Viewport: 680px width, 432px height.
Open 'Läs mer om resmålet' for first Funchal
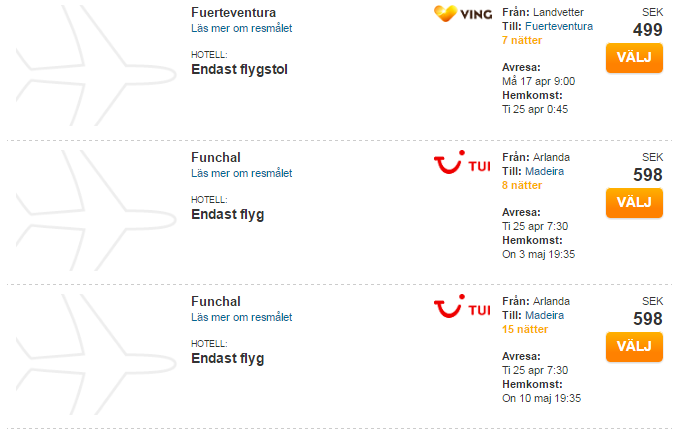242,173
